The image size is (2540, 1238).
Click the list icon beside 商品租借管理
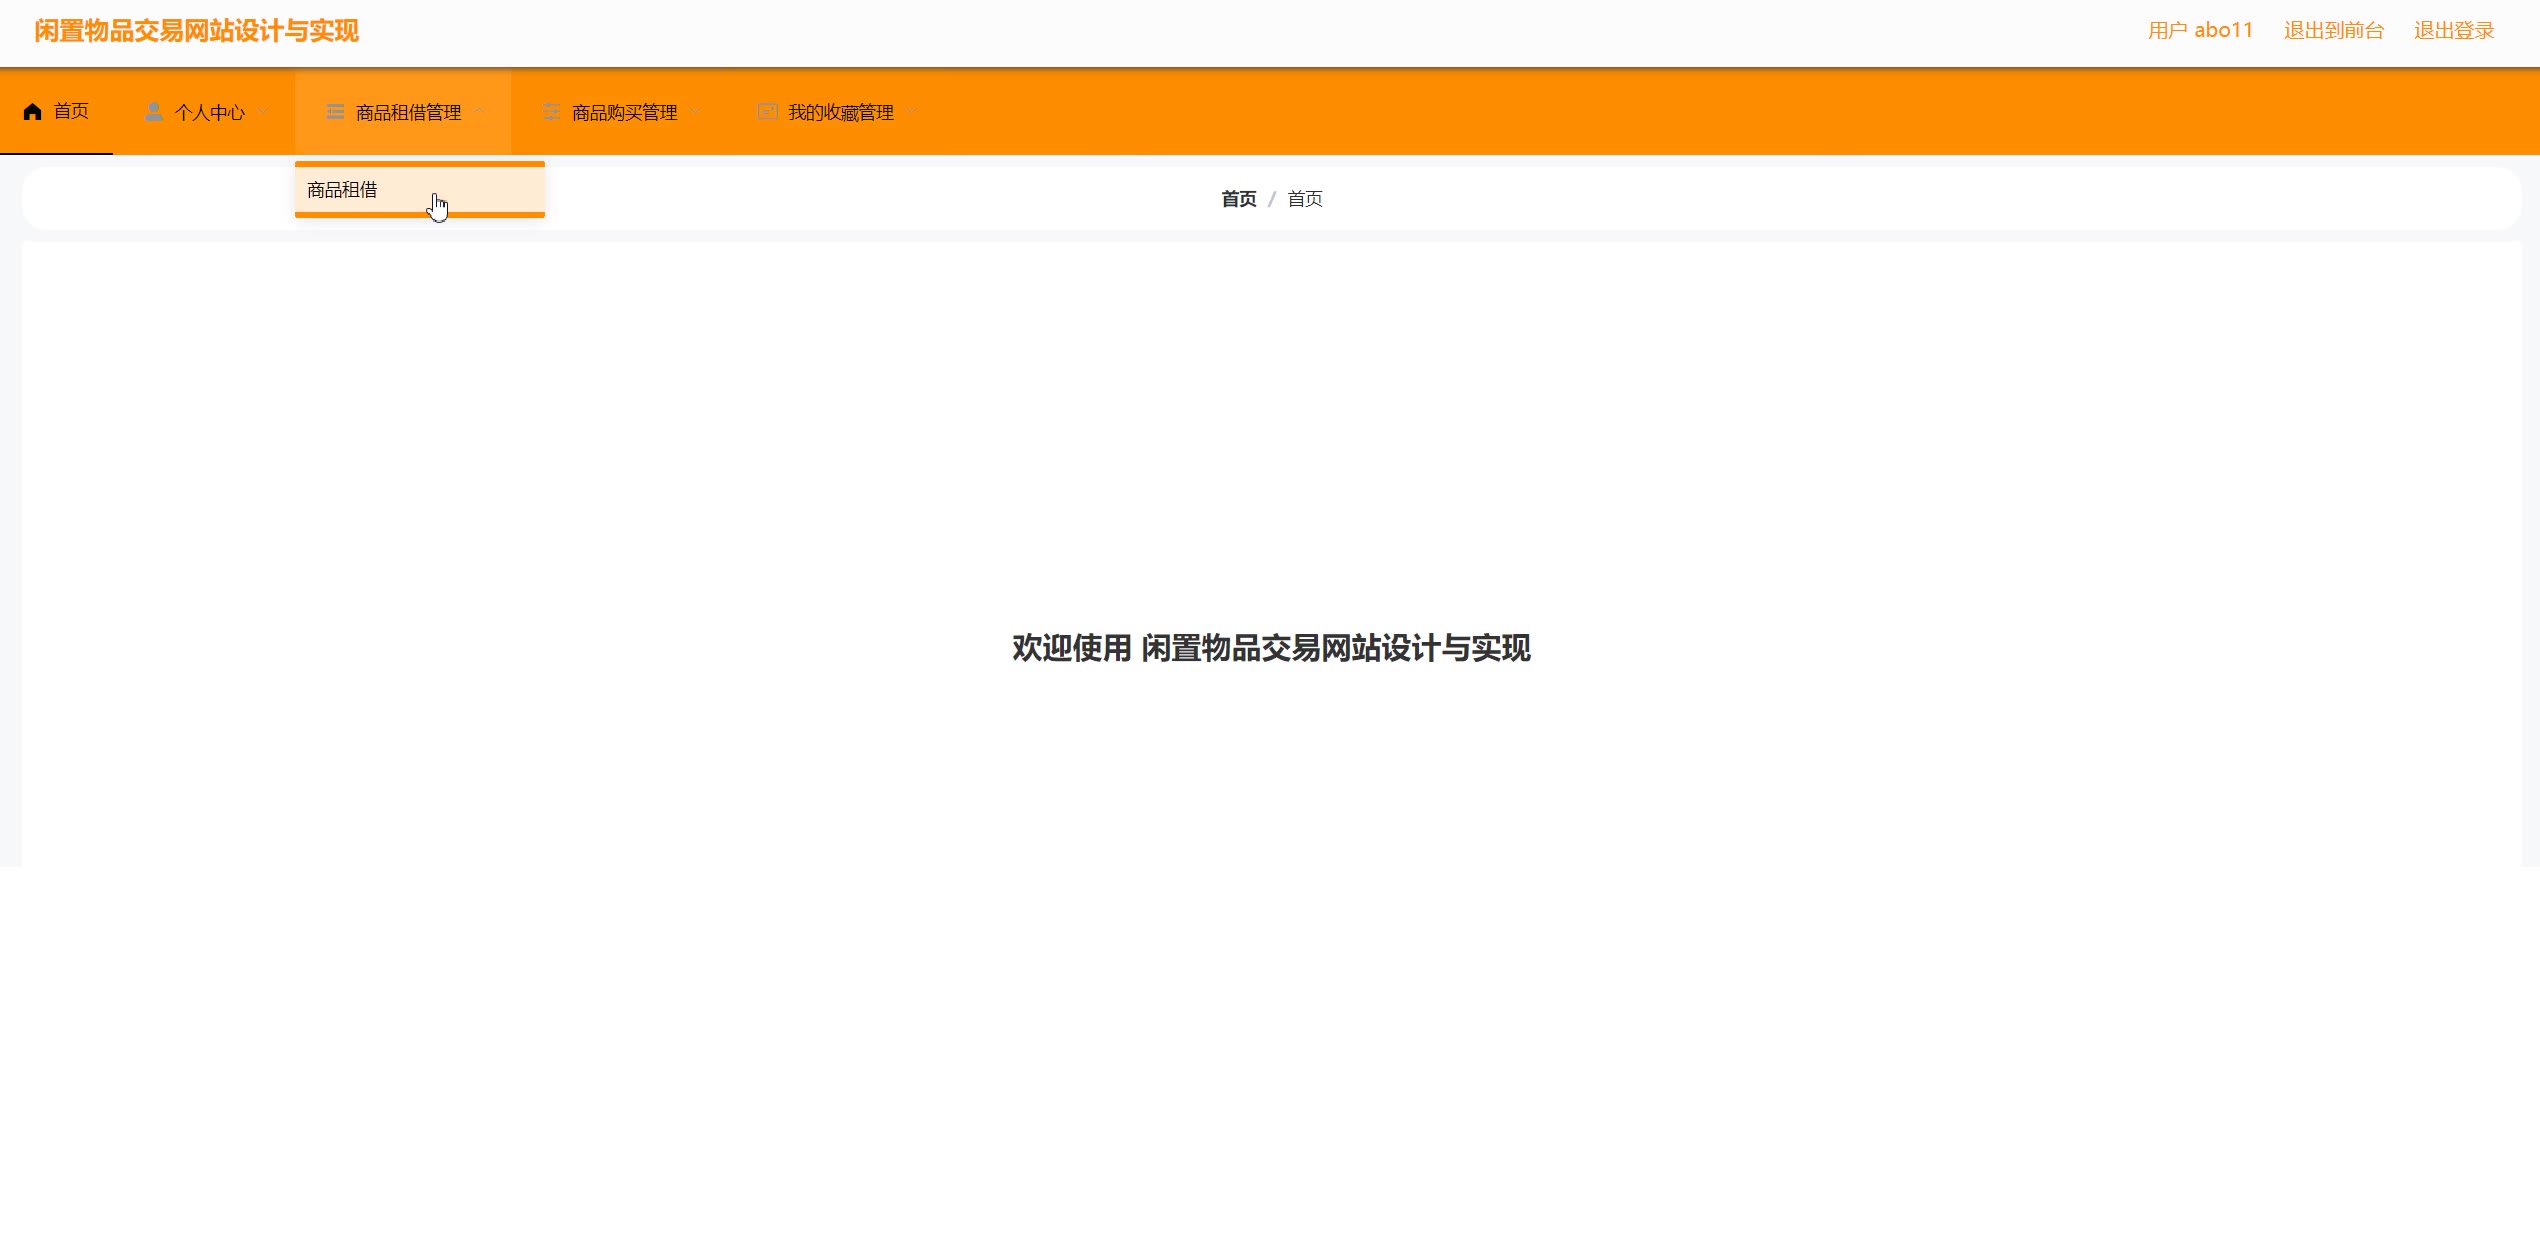point(335,112)
